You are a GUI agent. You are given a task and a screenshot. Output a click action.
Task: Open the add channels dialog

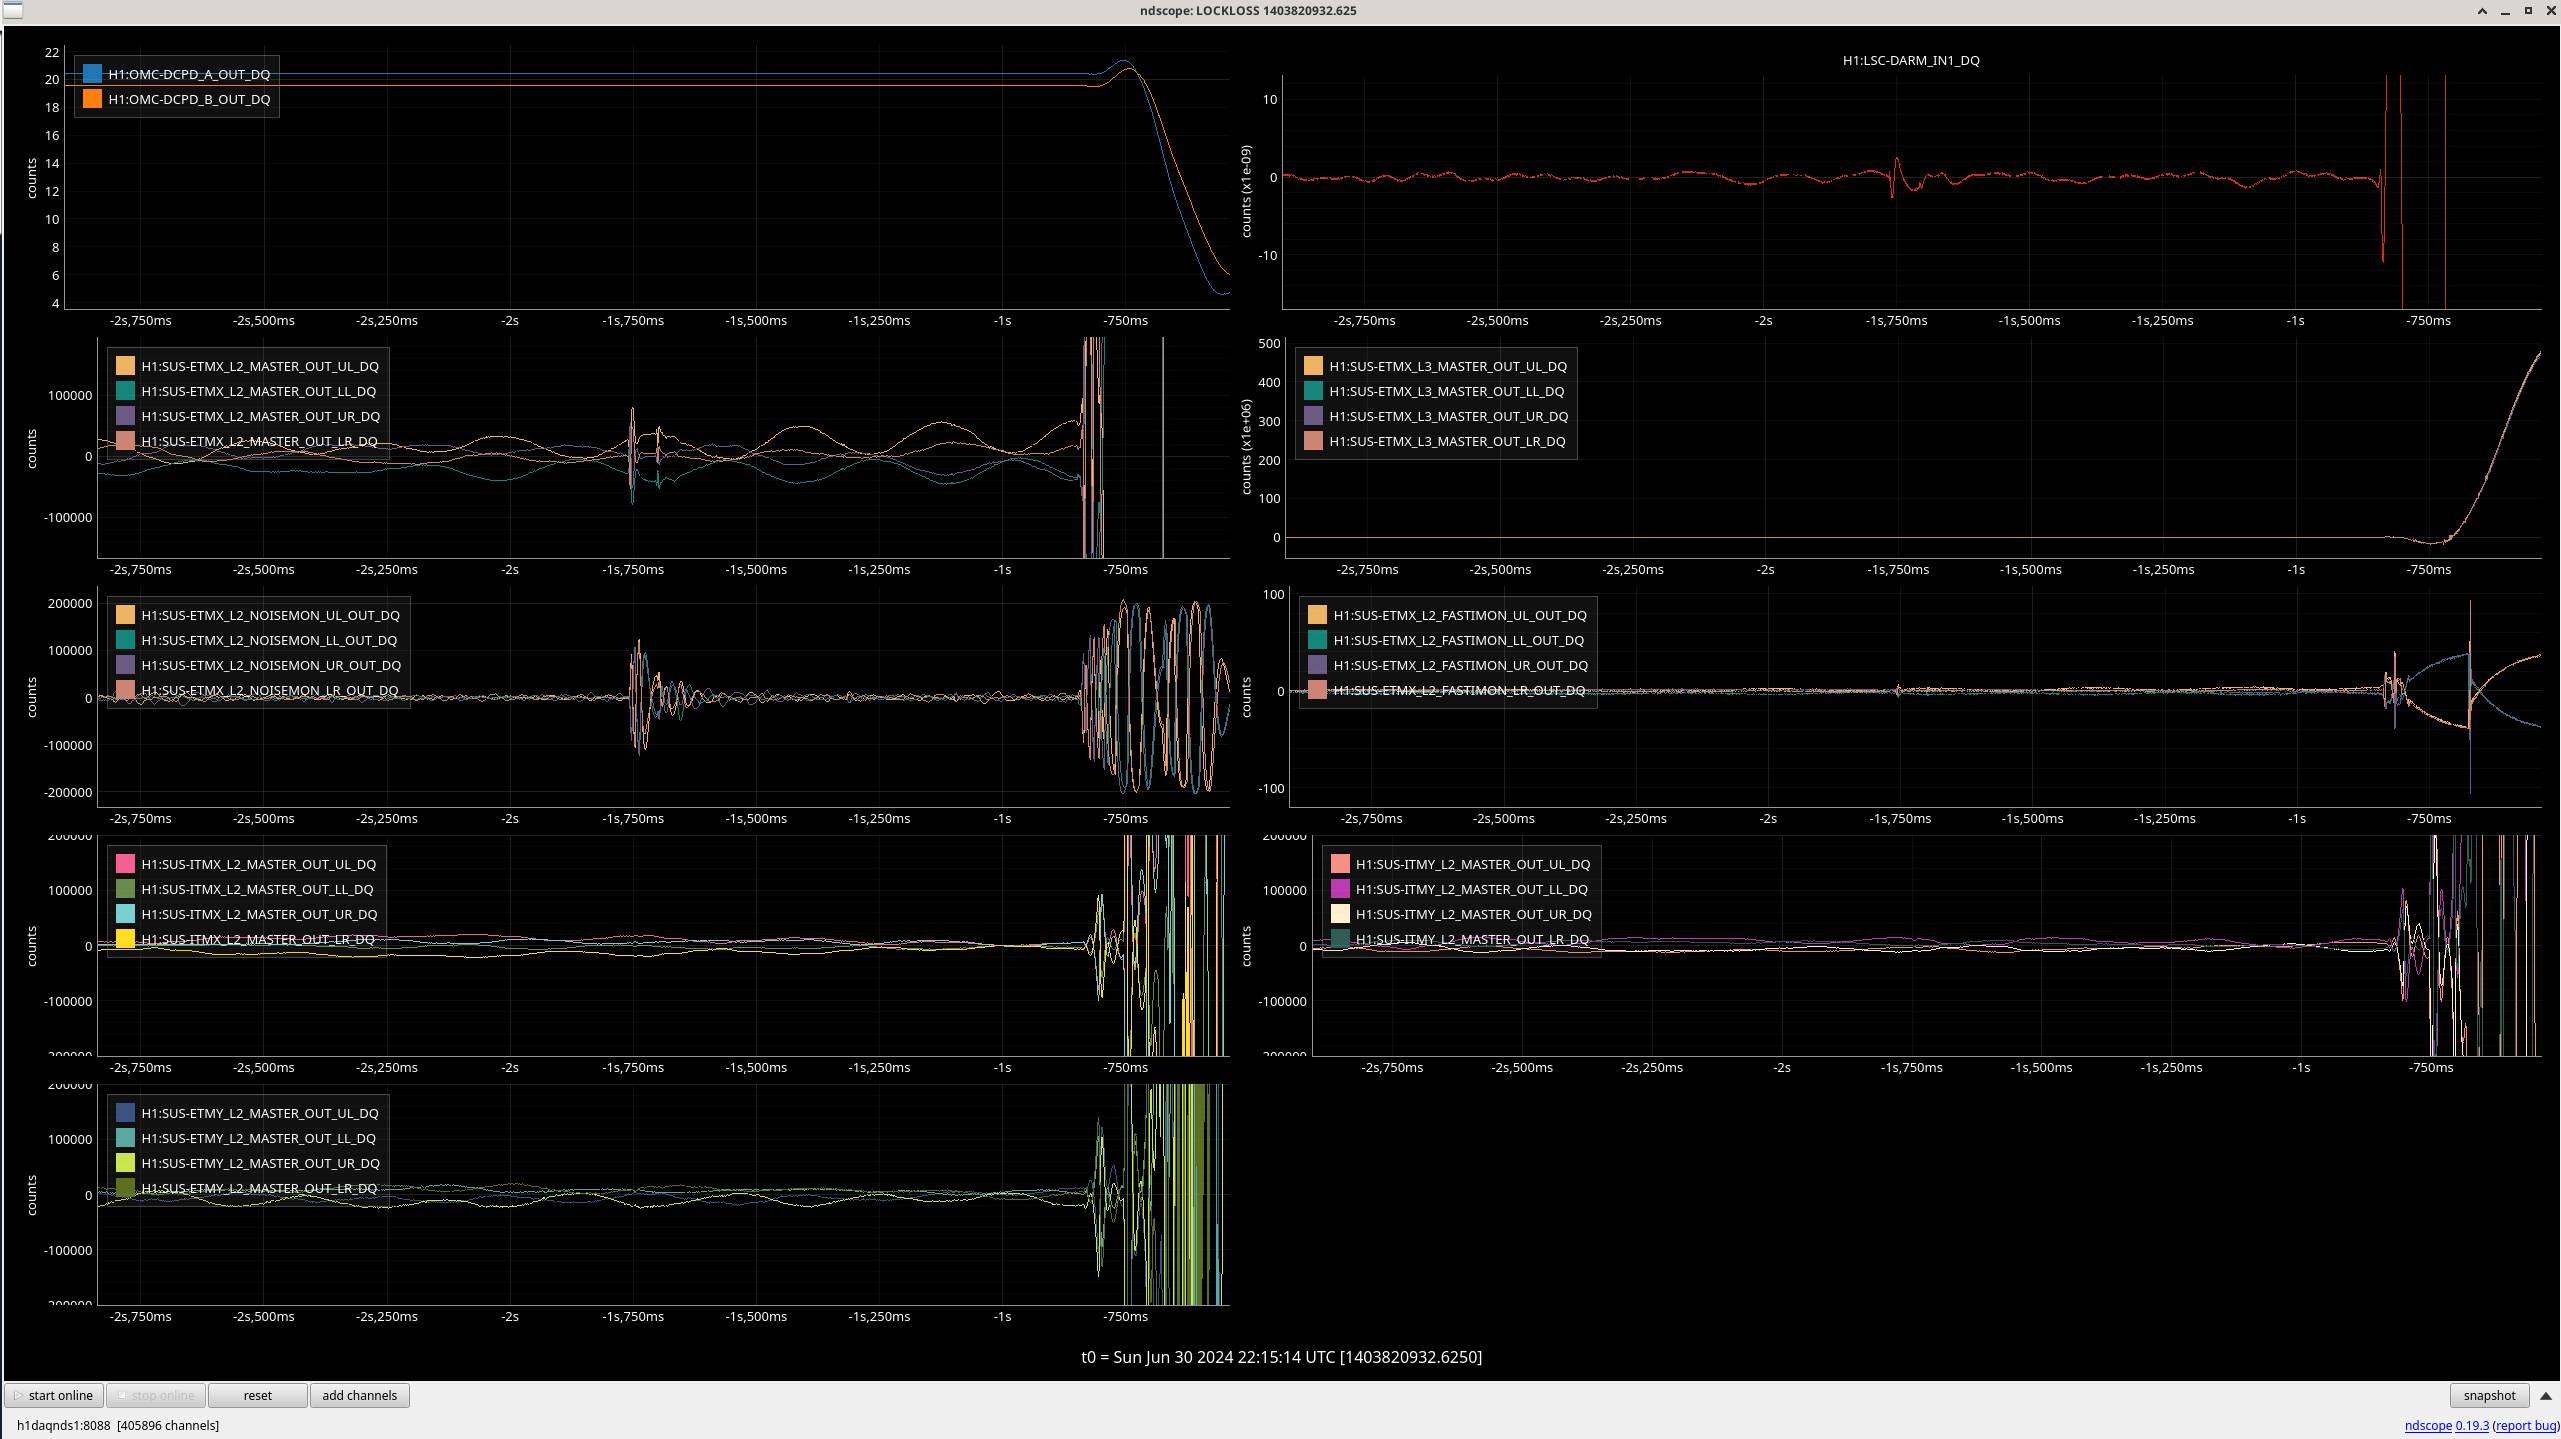pos(359,1395)
